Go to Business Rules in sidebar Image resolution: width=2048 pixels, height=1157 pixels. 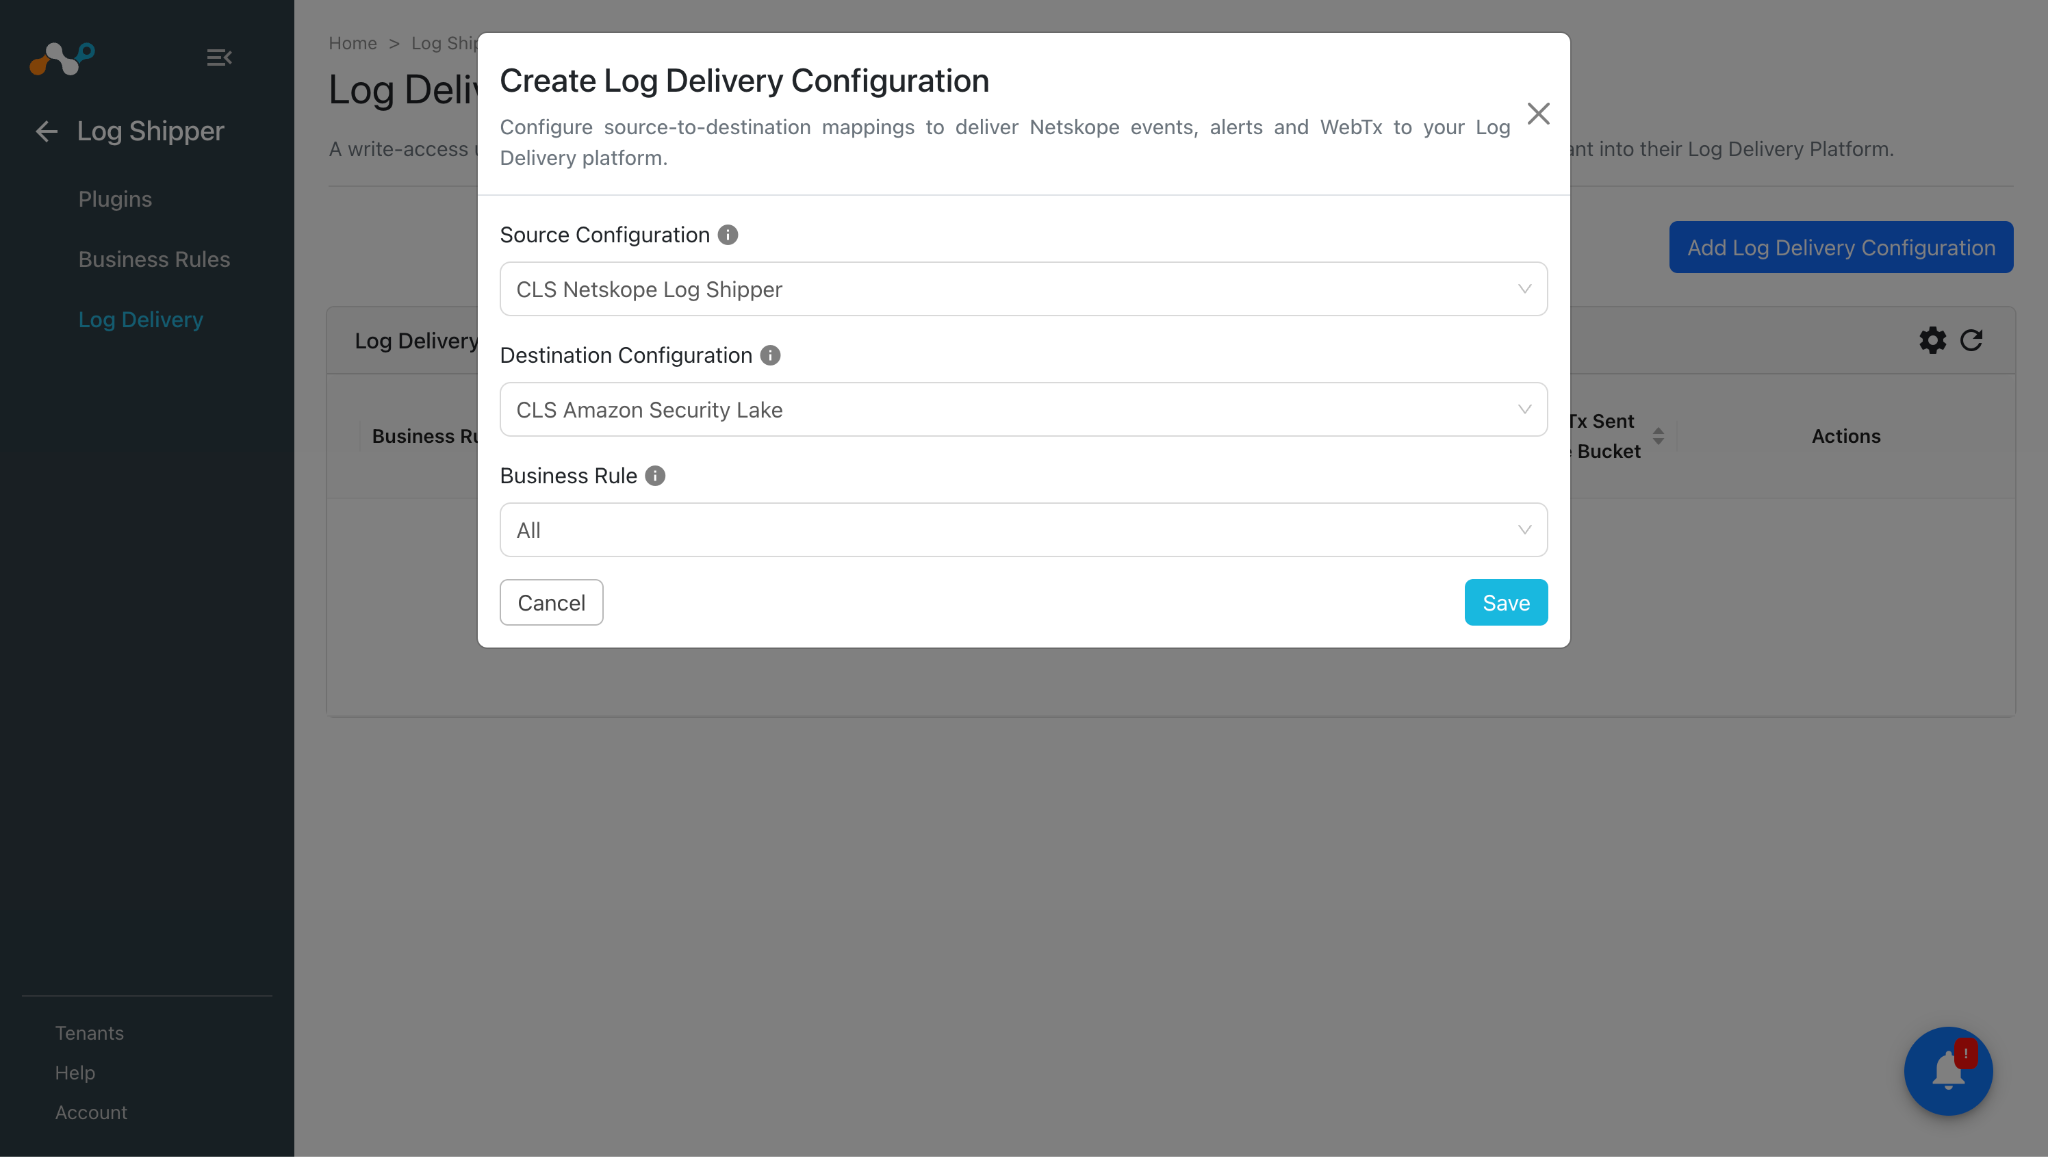[154, 259]
